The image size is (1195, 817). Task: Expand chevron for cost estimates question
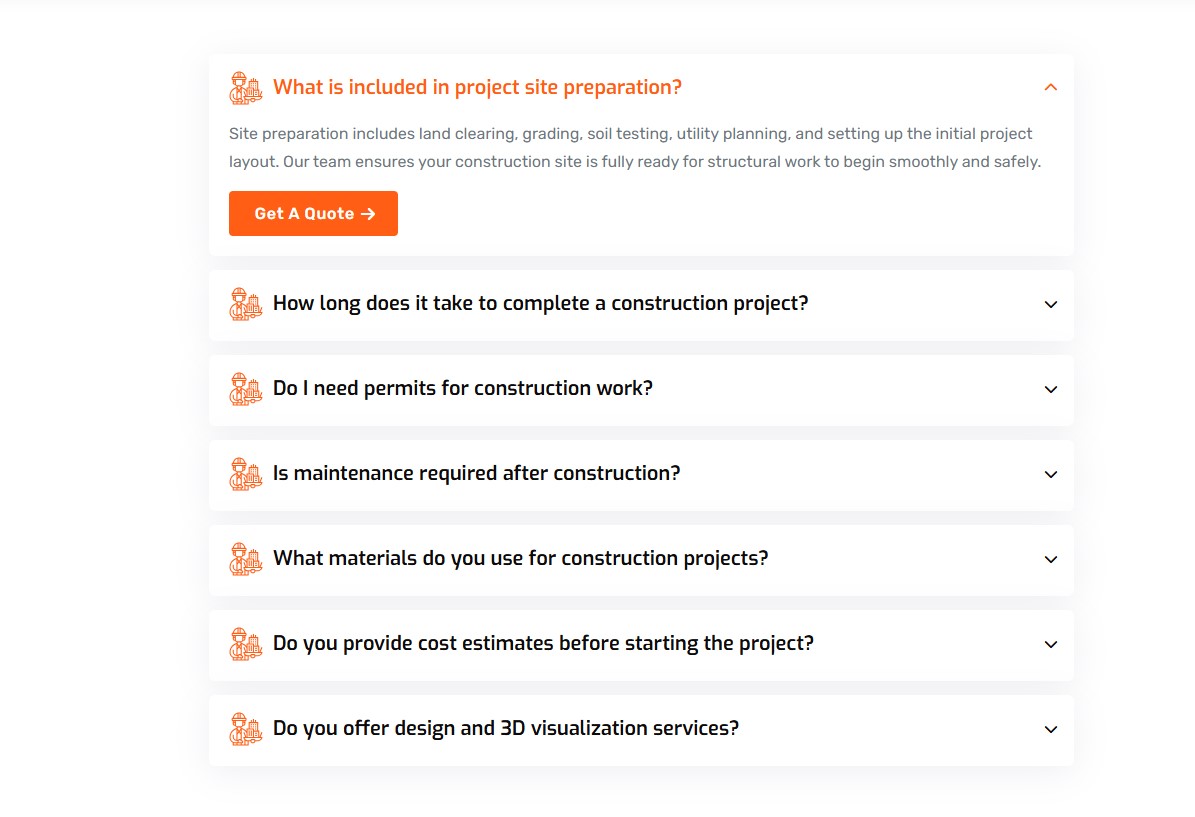click(1050, 644)
